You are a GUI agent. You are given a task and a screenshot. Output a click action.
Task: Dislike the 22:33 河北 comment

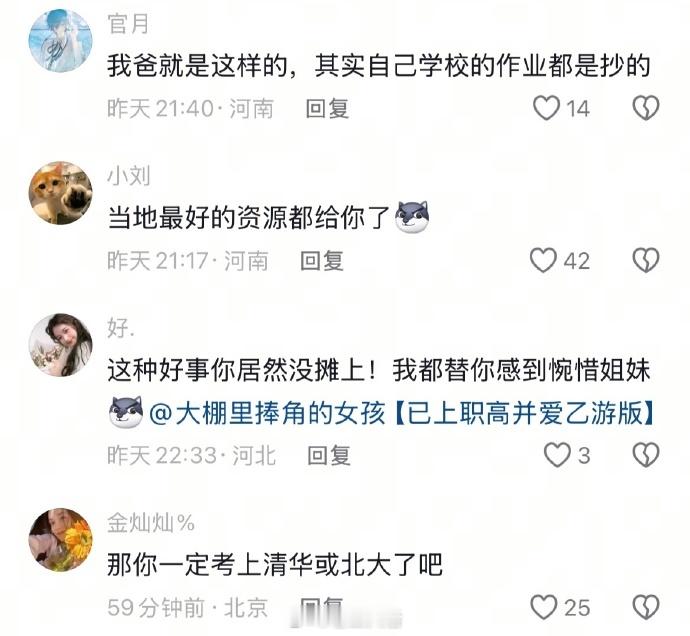tap(646, 455)
